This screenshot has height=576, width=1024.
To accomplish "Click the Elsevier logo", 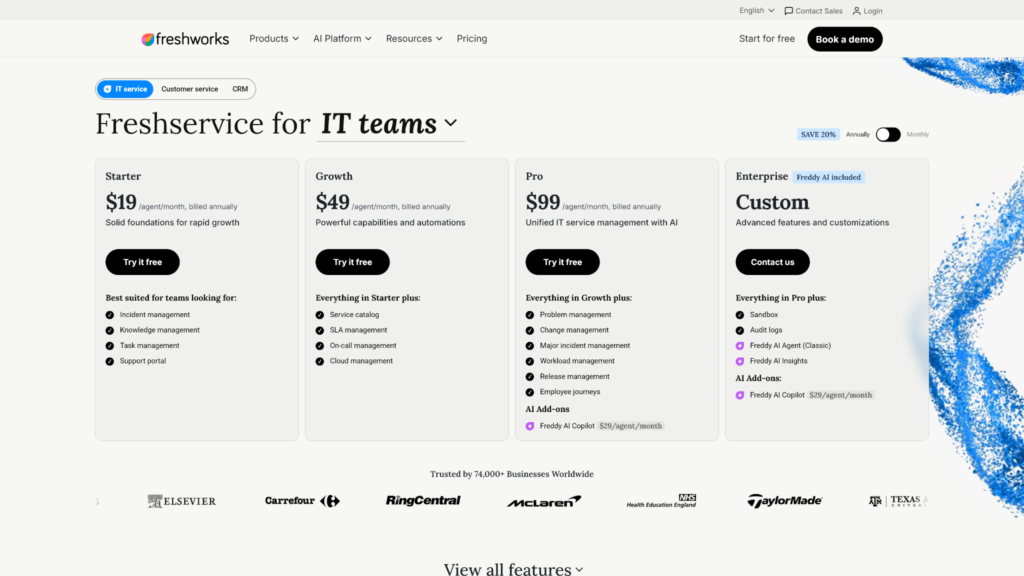I will point(182,501).
